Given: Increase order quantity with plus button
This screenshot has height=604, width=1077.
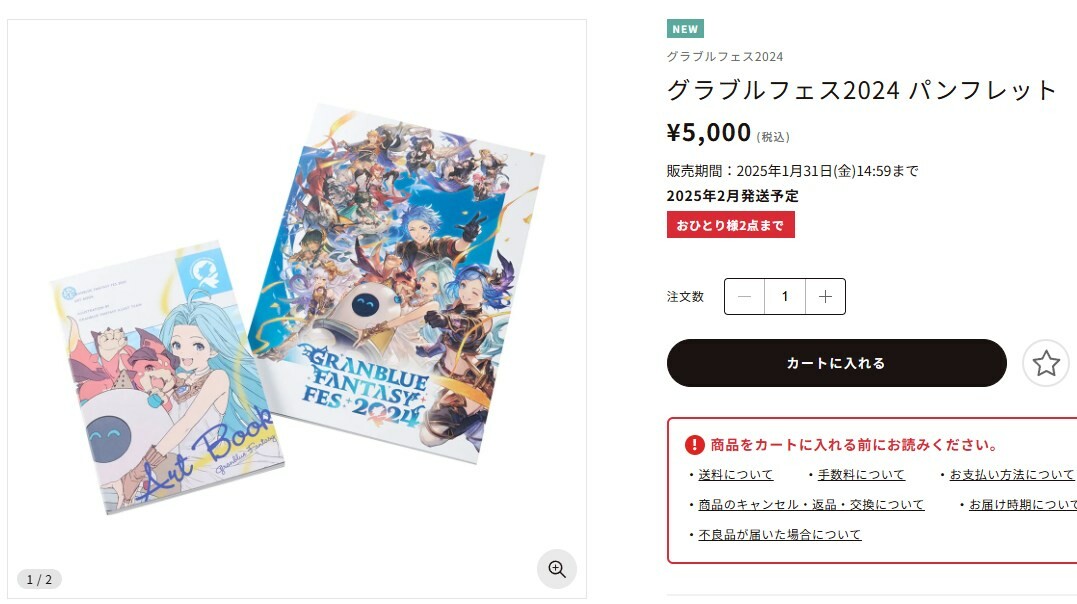Looking at the screenshot, I should click(x=825, y=296).
